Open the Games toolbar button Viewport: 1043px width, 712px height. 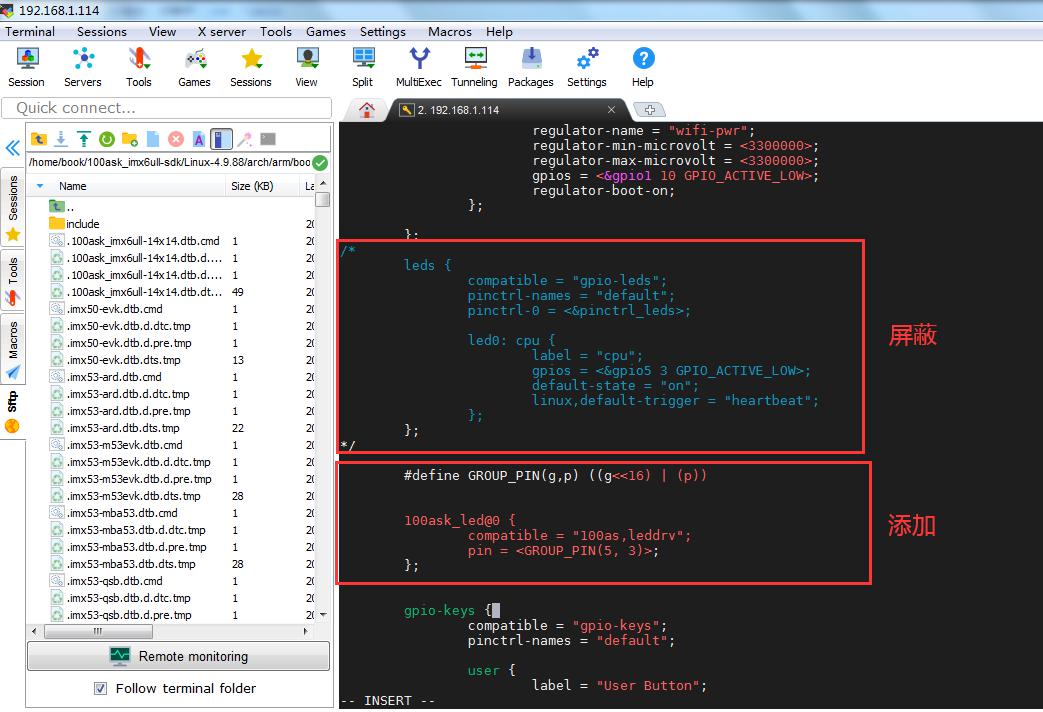[x=194, y=67]
